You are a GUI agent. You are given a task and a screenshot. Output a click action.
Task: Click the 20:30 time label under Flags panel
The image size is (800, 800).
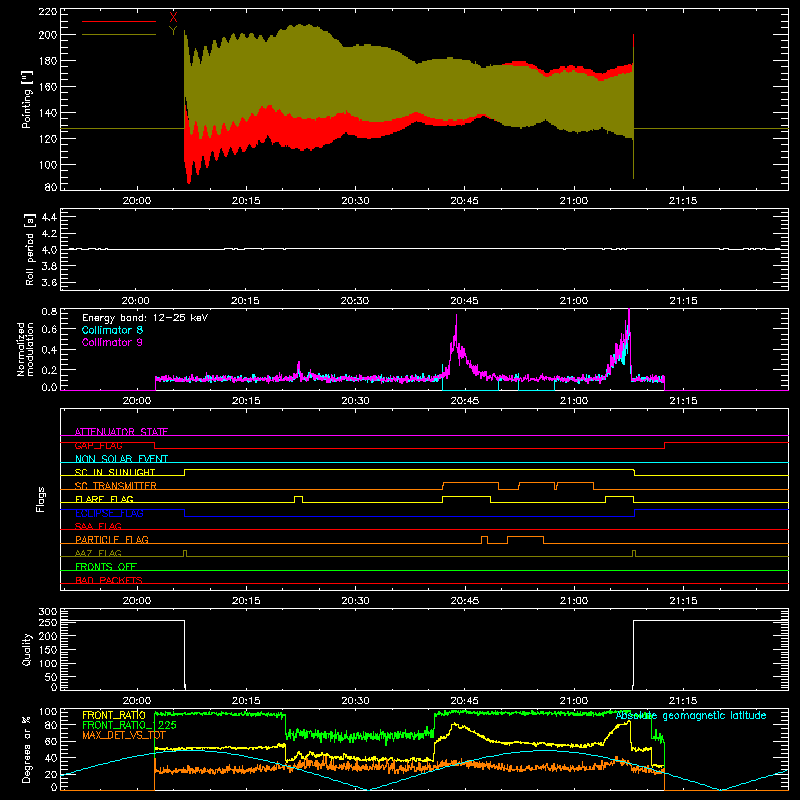pyautogui.click(x=355, y=601)
